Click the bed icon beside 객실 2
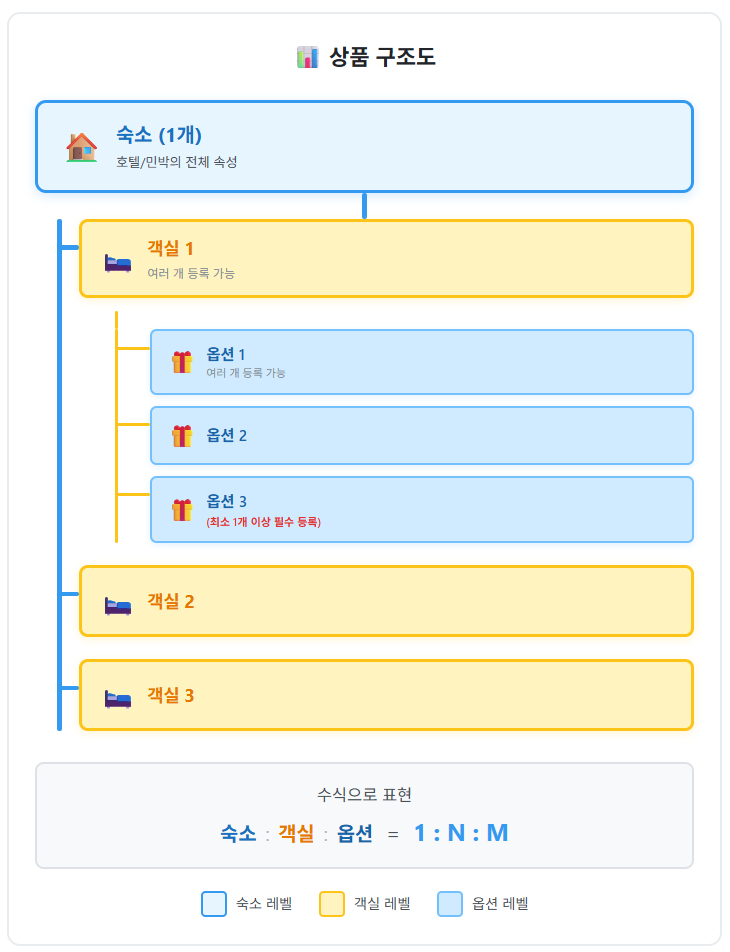Image resolution: width=730 pixels, height=952 pixels. 118,605
